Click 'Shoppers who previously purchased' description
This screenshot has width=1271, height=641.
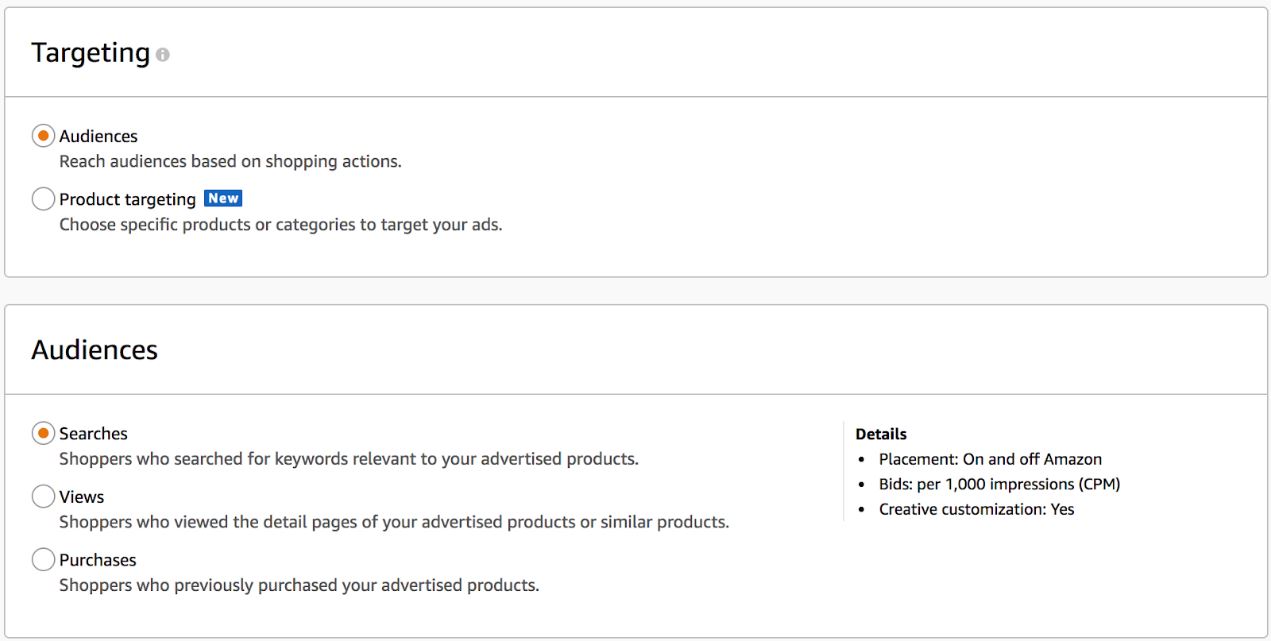299,585
